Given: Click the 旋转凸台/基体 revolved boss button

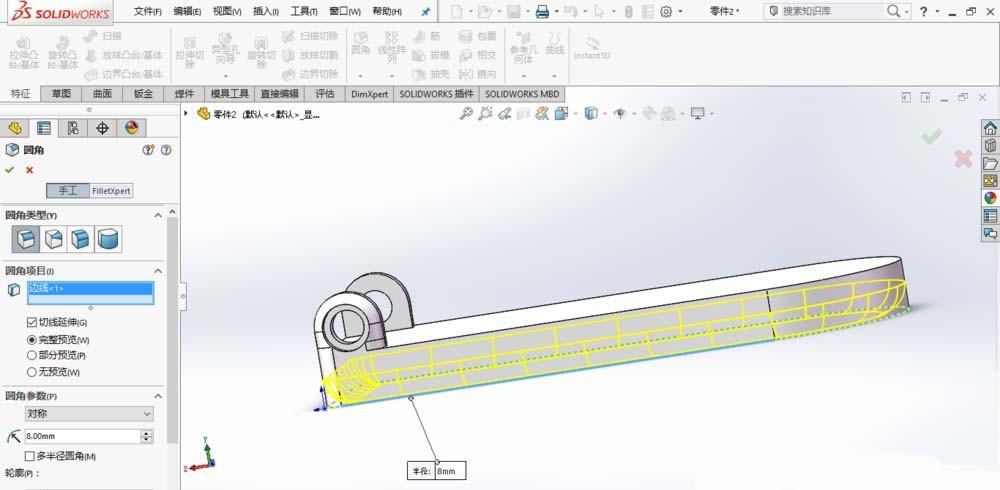Looking at the screenshot, I should 62,52.
